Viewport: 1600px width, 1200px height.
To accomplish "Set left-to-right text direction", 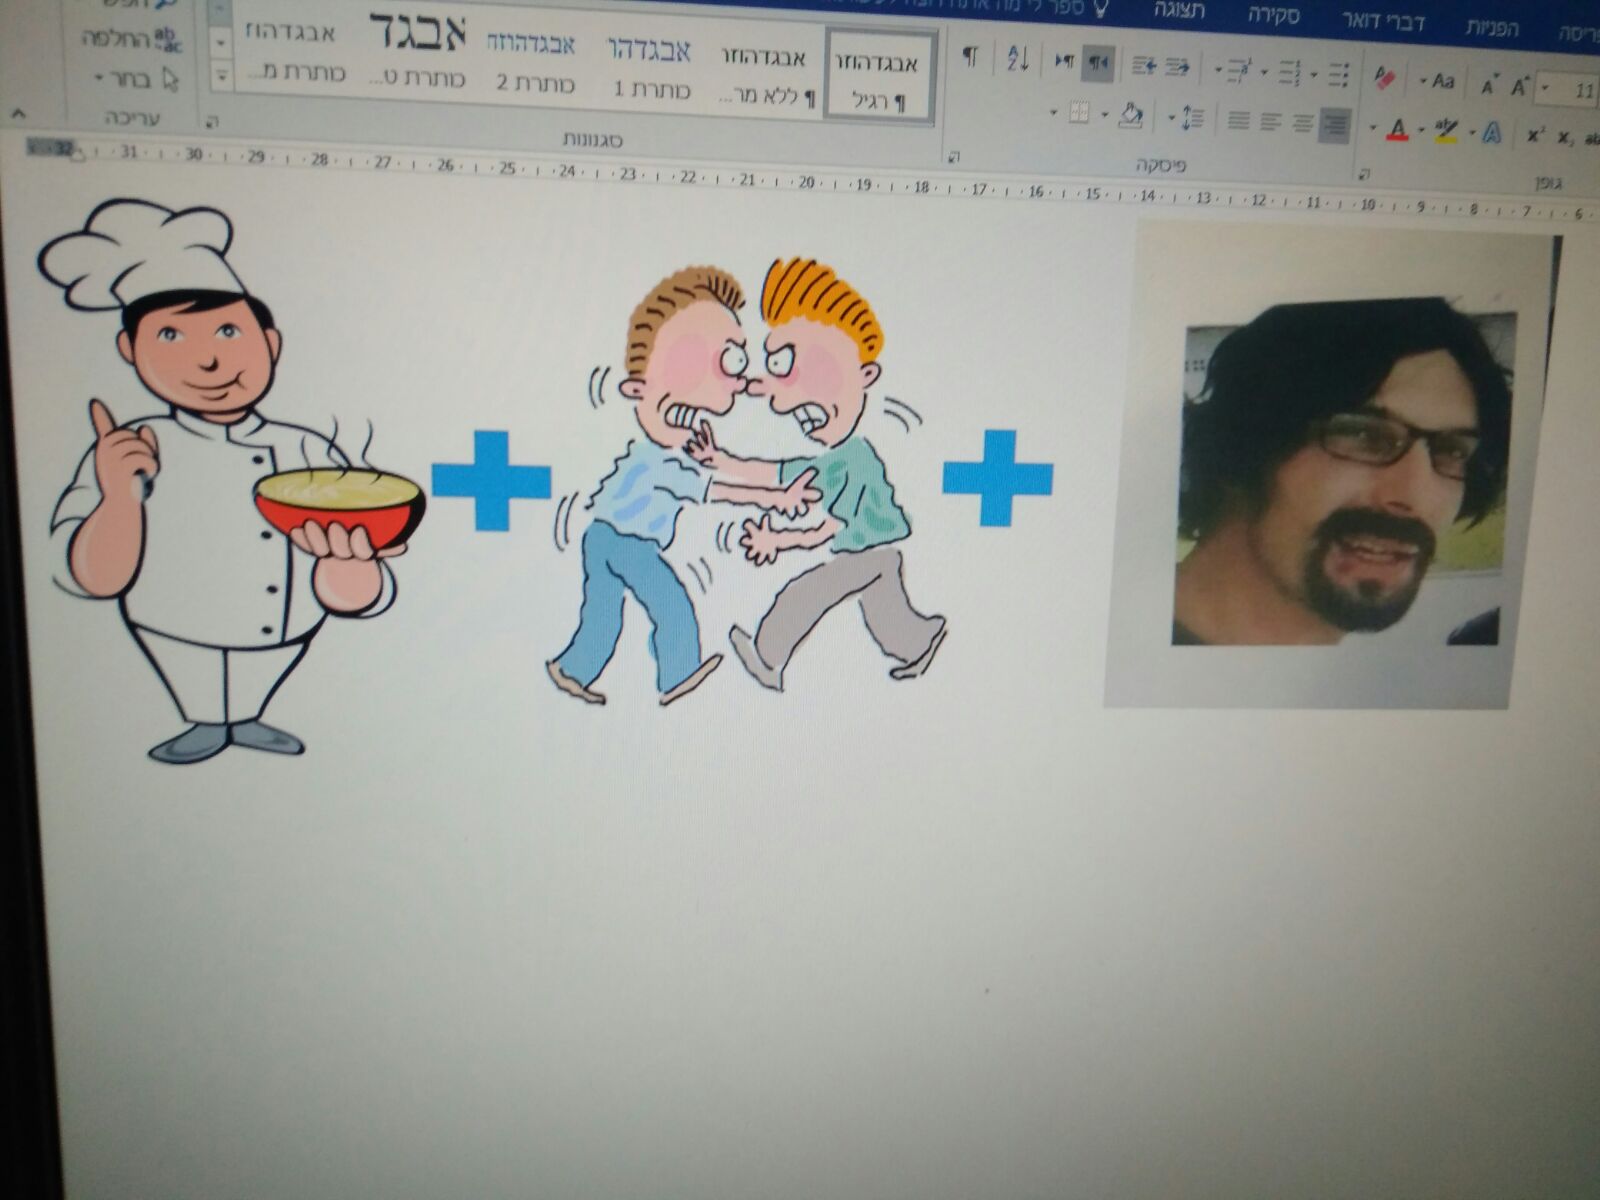I will pyautogui.click(x=1065, y=62).
